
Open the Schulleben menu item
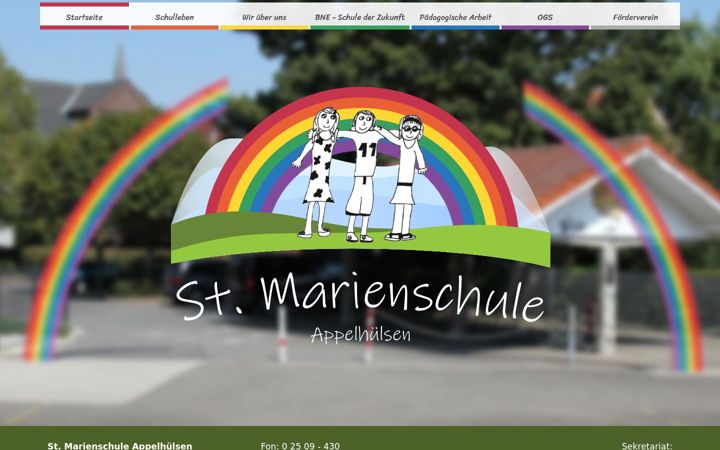(174, 17)
